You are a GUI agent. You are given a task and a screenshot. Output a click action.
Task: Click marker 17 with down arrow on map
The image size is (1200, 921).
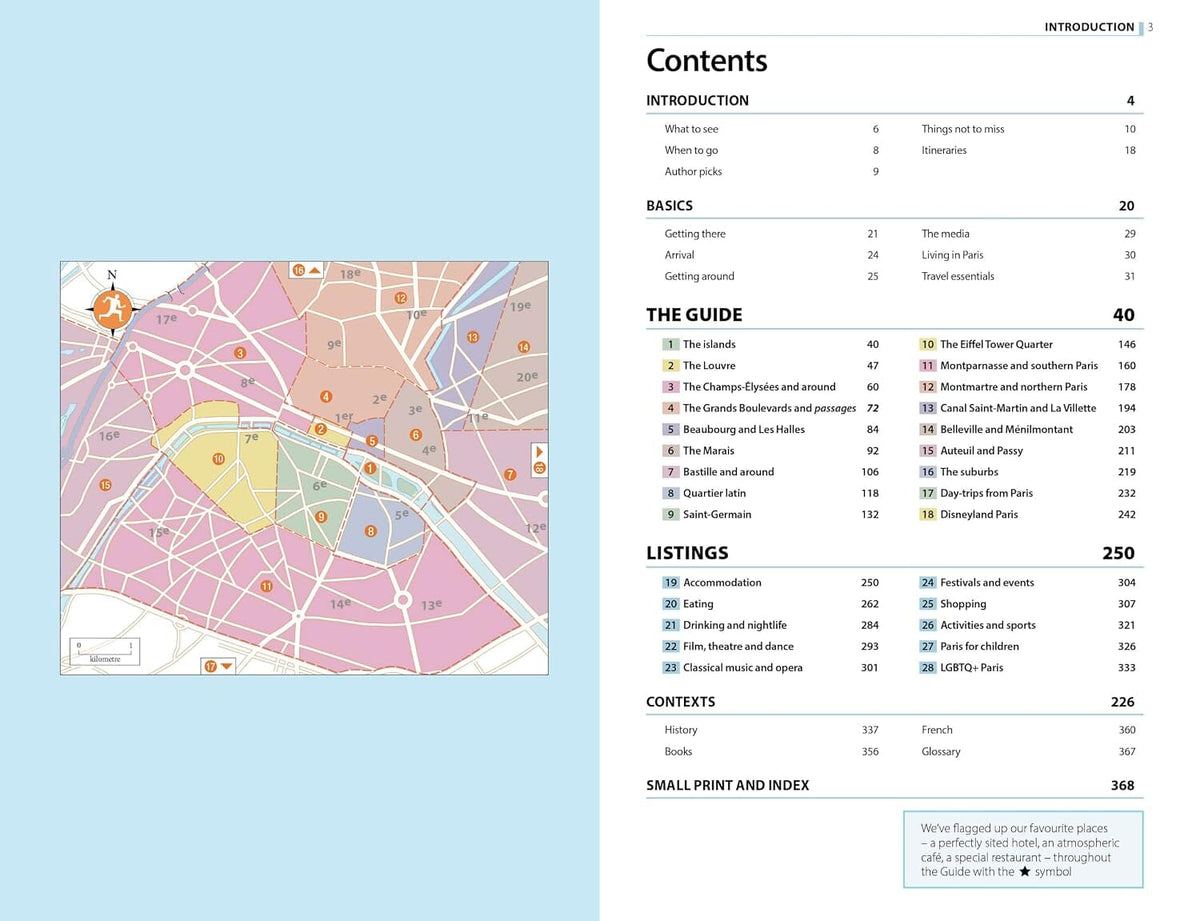pos(218,666)
